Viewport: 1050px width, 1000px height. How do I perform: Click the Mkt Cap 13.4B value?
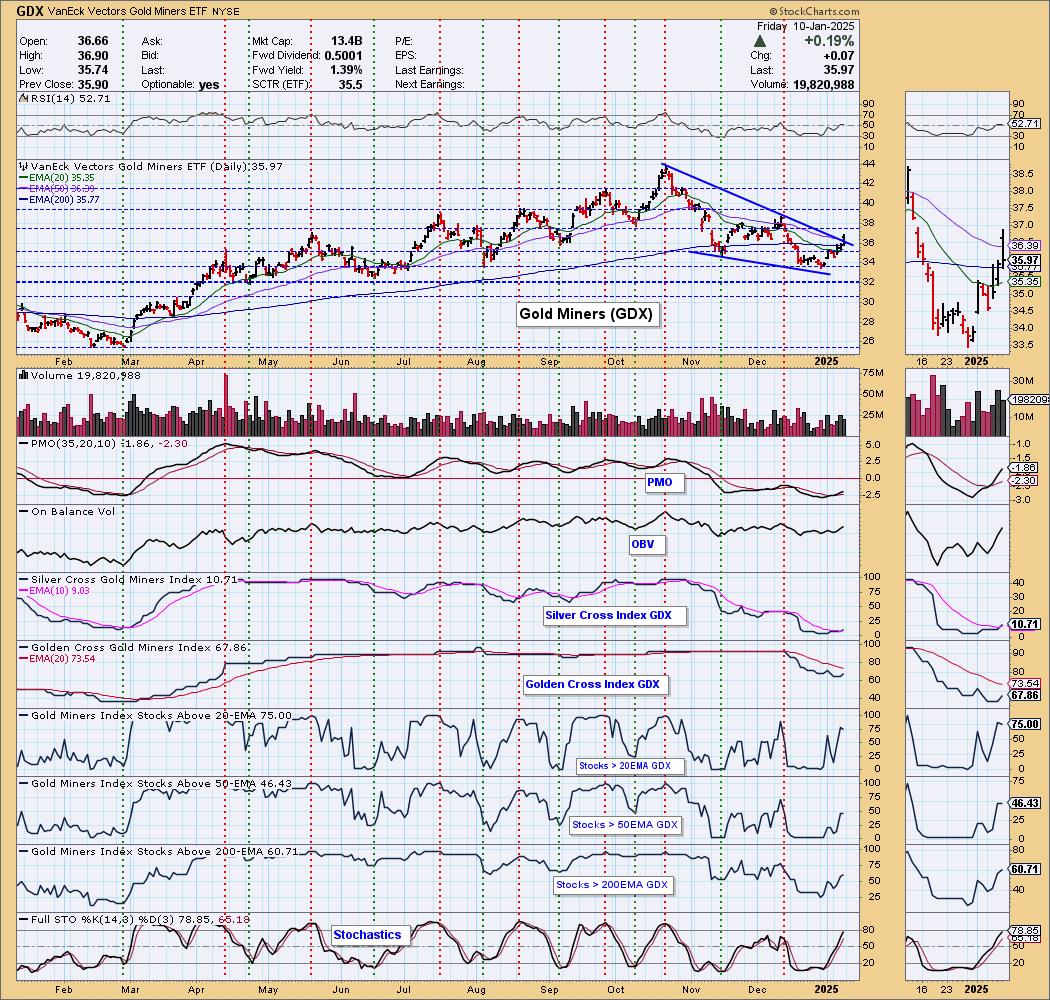(346, 41)
